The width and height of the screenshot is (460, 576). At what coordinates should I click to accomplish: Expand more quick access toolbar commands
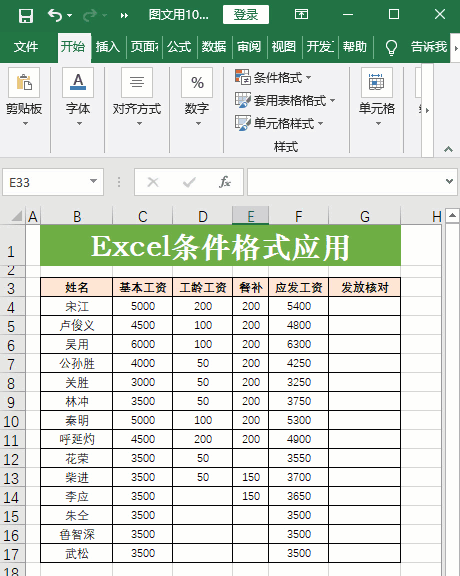pyautogui.click(x=124, y=15)
